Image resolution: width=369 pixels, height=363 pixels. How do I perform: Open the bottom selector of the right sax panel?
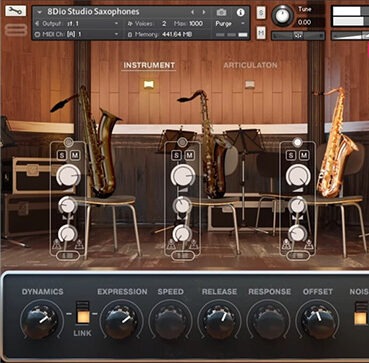(298, 256)
